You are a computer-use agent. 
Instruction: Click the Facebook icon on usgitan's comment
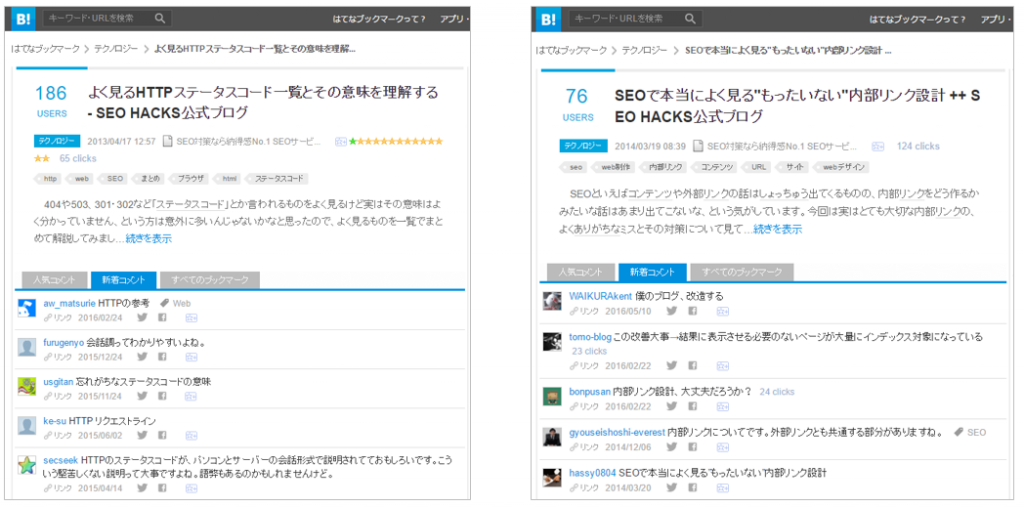click(163, 396)
